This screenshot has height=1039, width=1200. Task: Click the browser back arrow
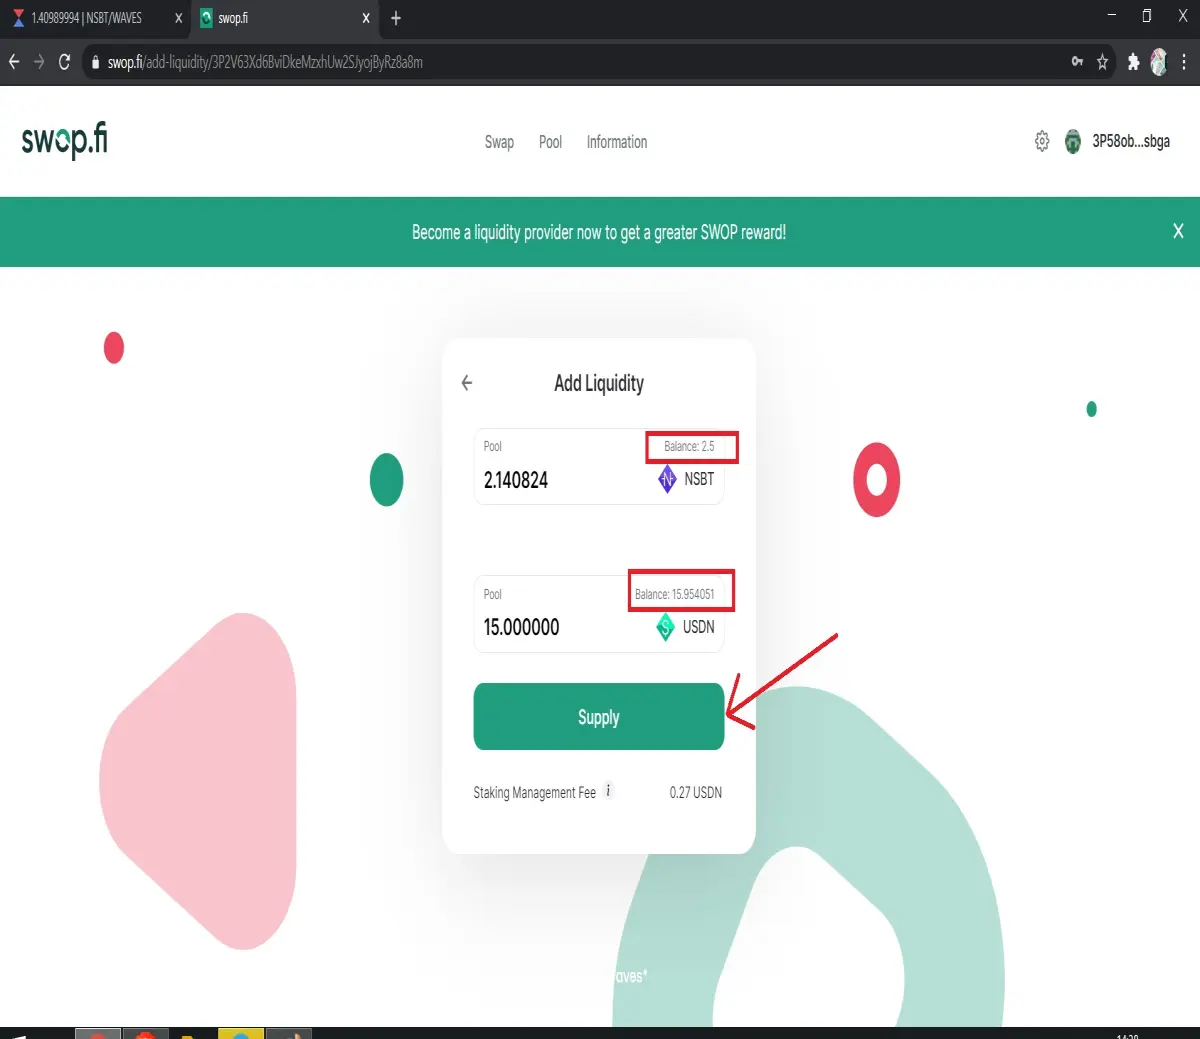[14, 62]
